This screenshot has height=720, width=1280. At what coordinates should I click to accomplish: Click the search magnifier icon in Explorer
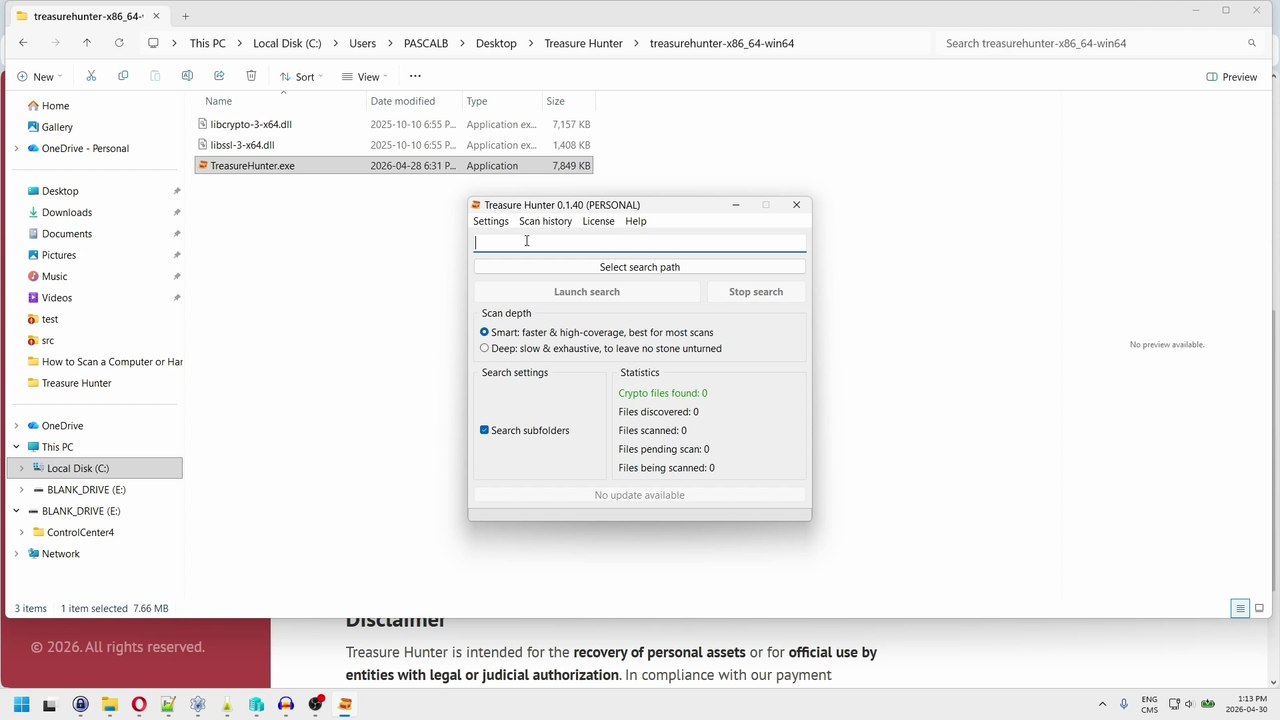click(x=1251, y=43)
